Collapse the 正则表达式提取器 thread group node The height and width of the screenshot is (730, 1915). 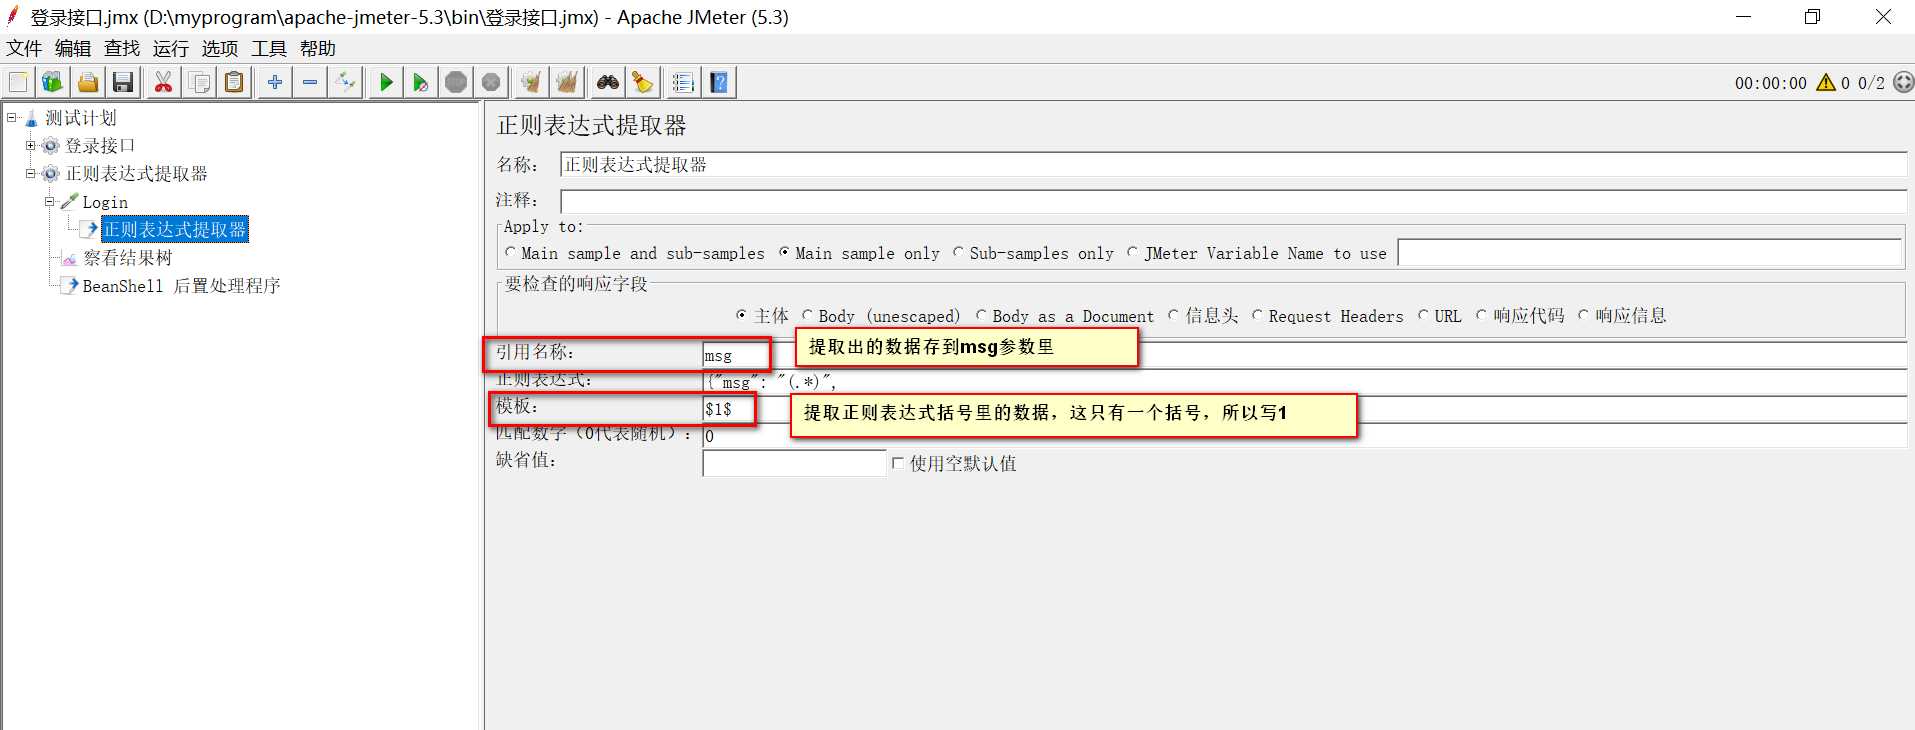[x=31, y=174]
